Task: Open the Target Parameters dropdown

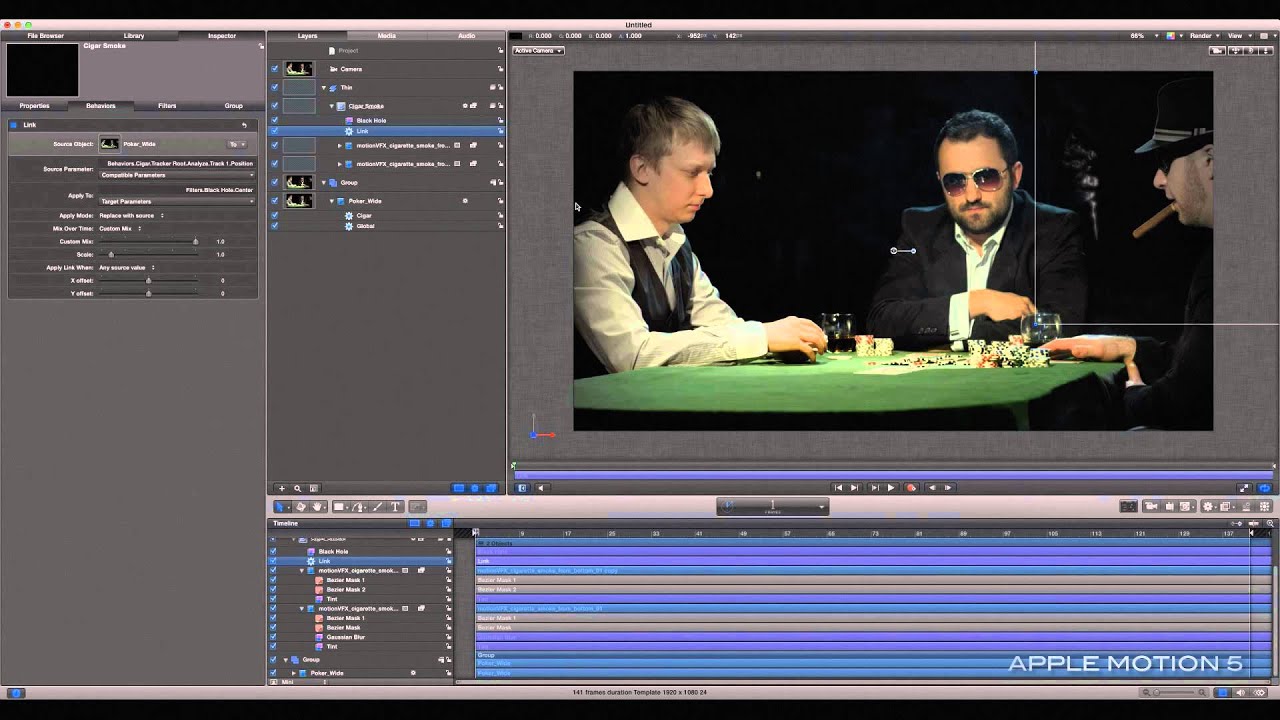Action: point(177,201)
